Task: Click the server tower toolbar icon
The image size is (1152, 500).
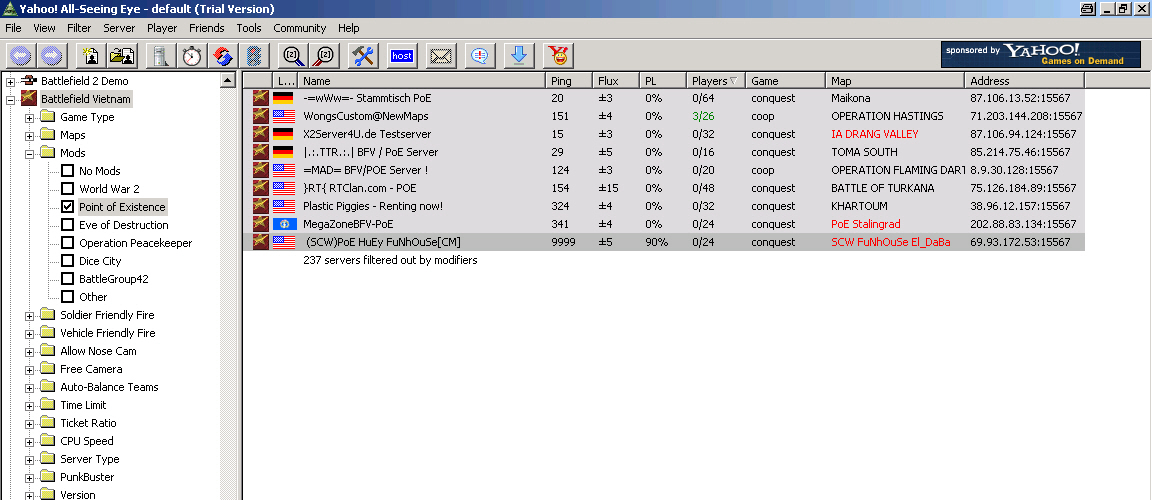Action: tap(159, 56)
